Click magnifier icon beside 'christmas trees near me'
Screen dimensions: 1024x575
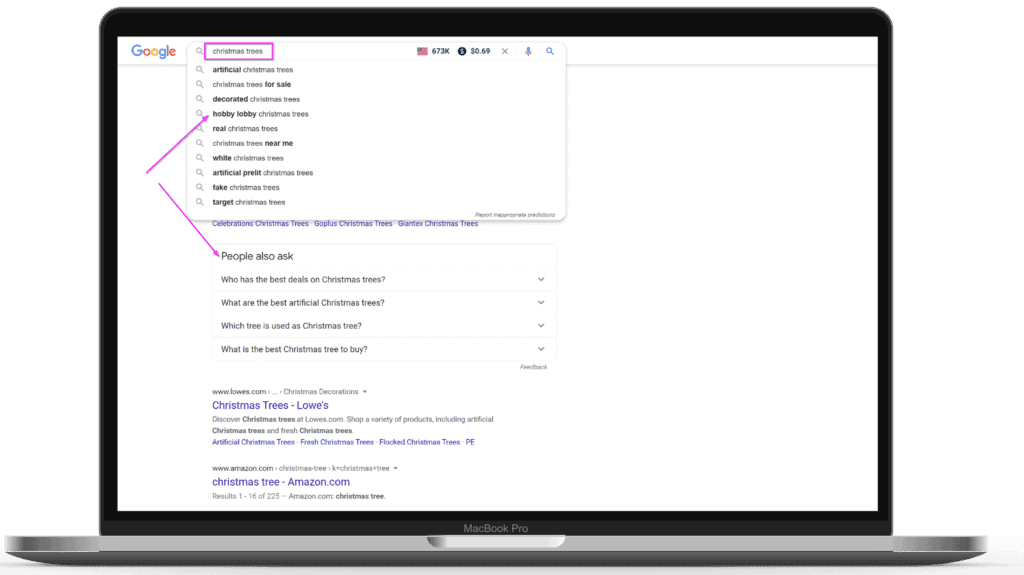coord(200,143)
